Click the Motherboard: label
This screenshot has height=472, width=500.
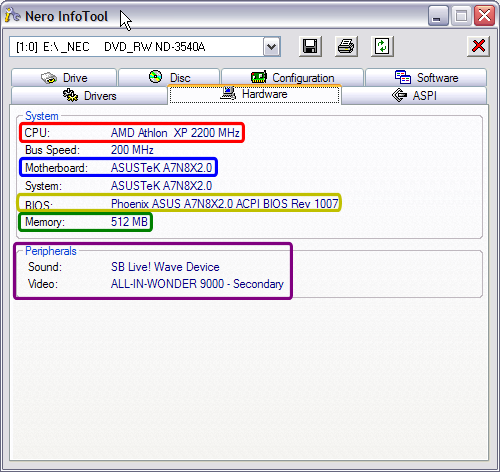point(56,167)
